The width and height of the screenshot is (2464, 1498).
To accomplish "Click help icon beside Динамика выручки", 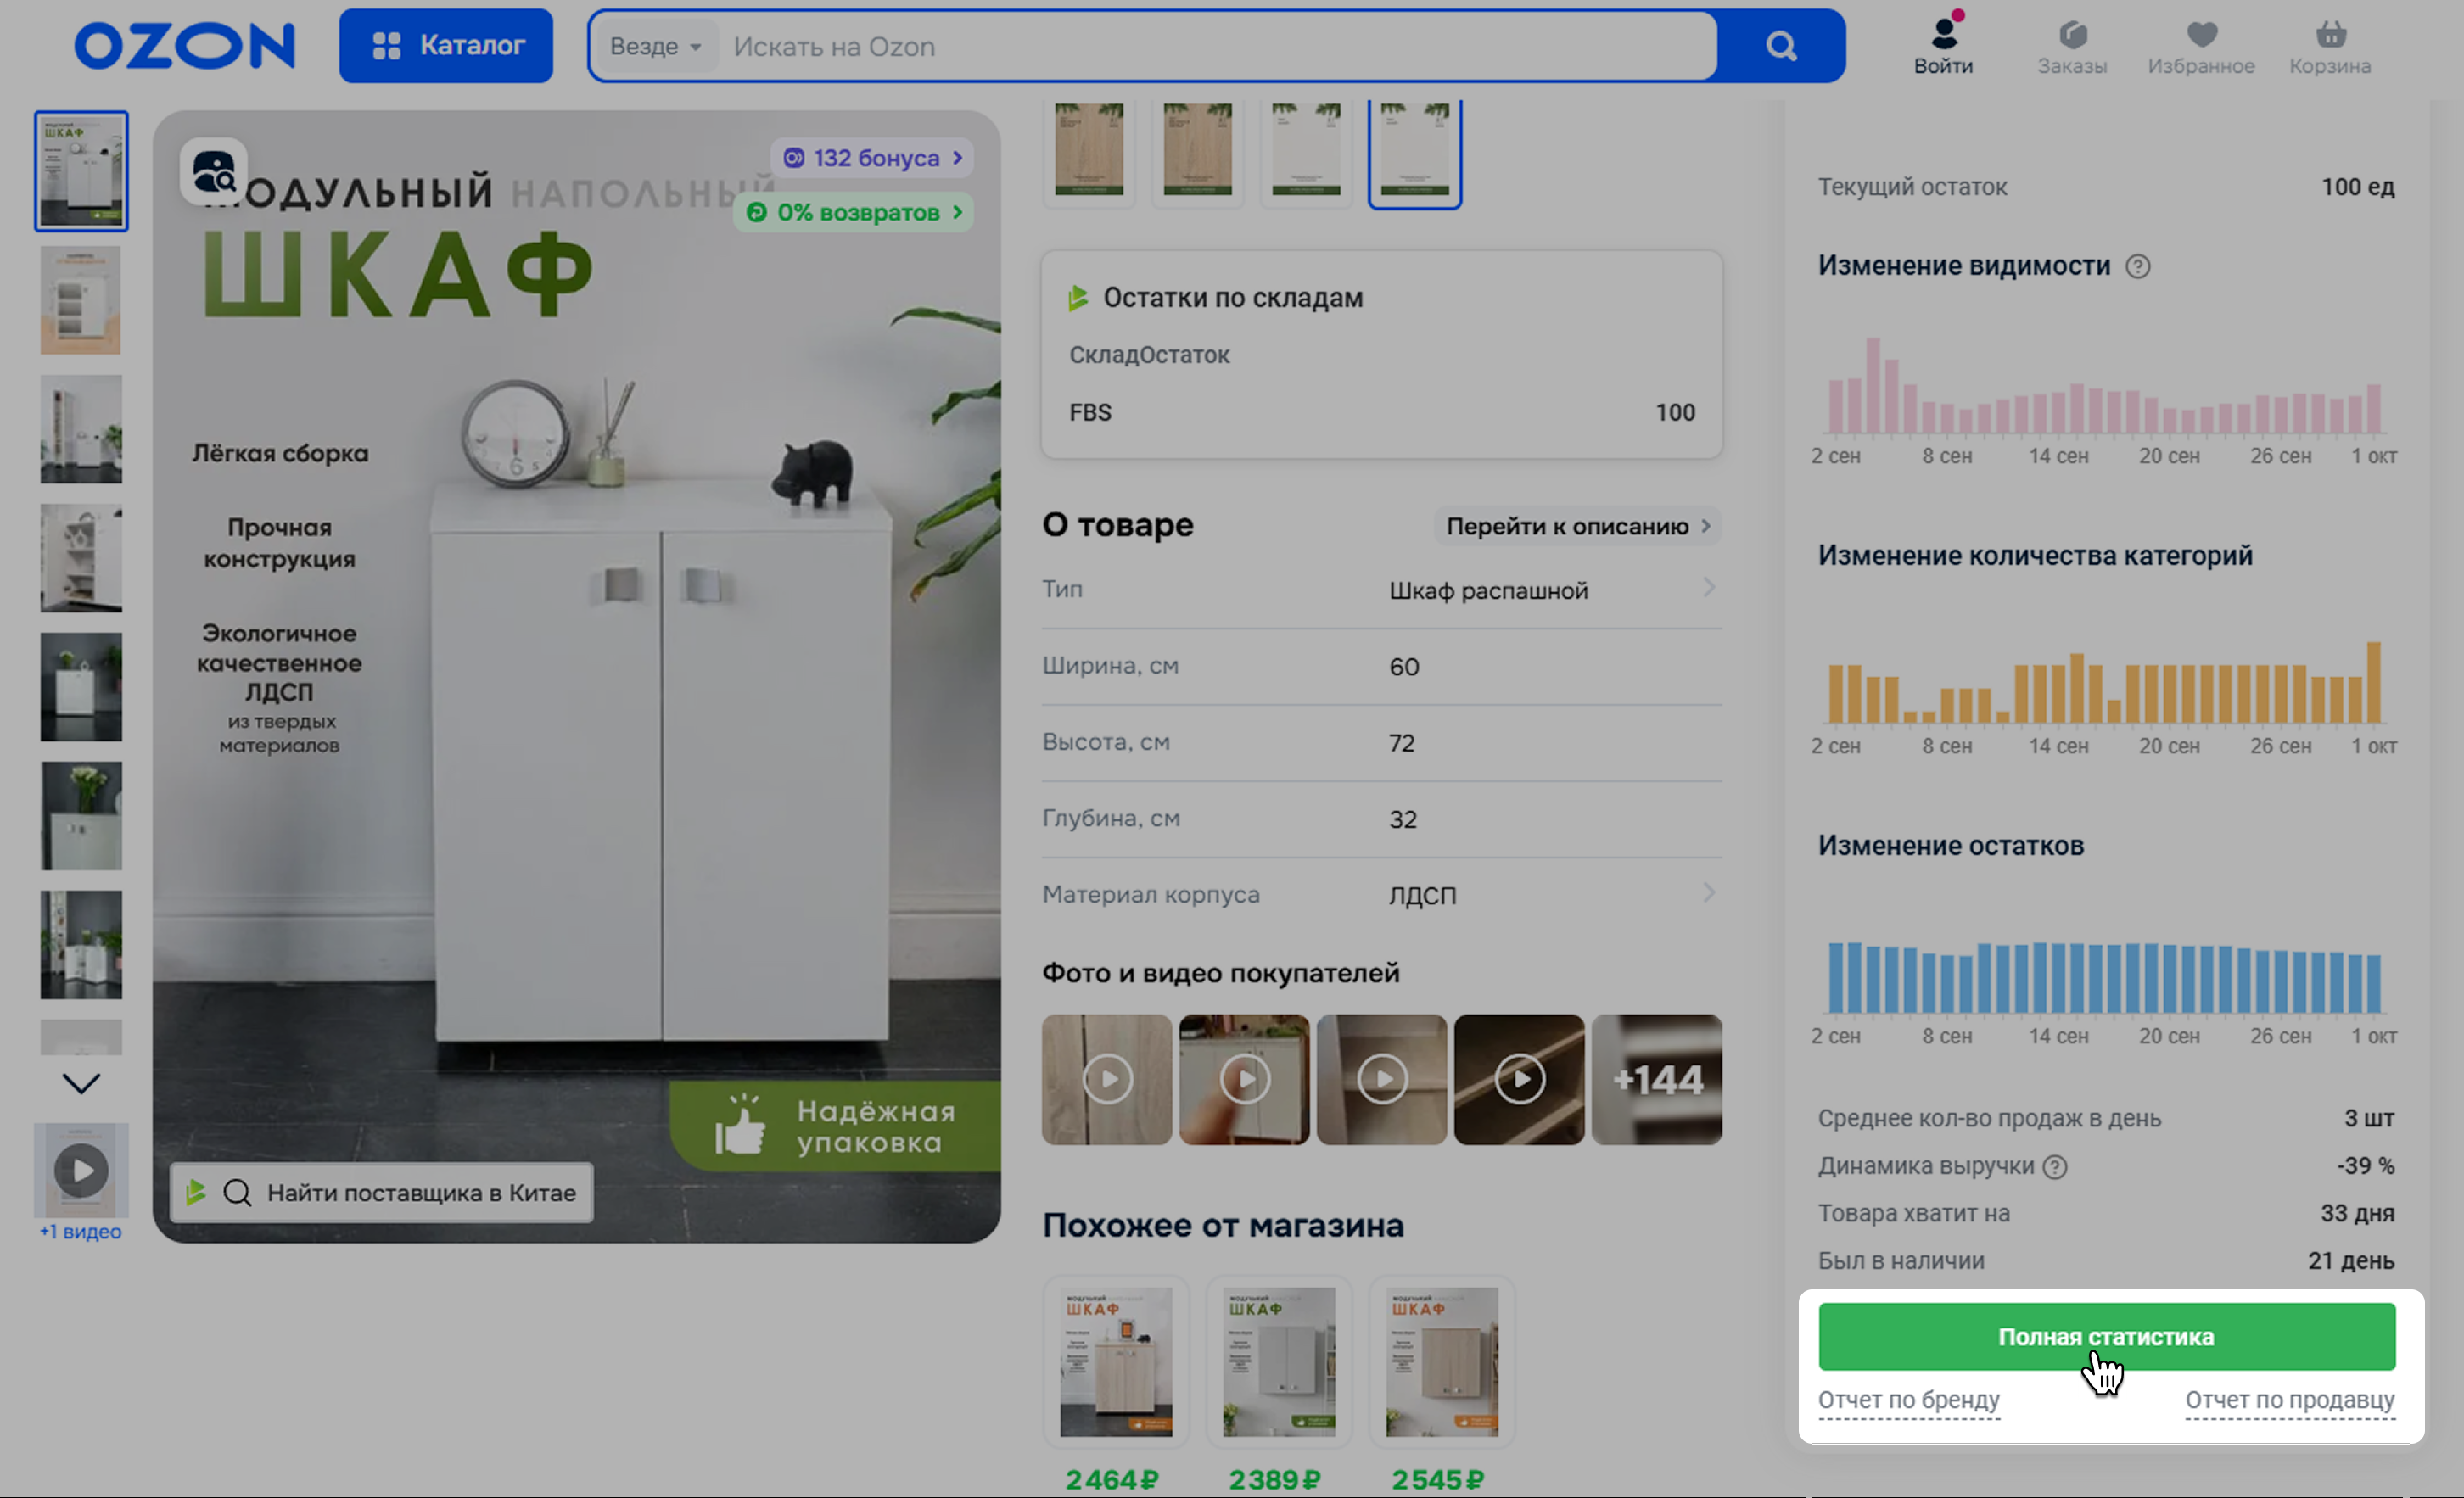I will click(x=2054, y=1166).
